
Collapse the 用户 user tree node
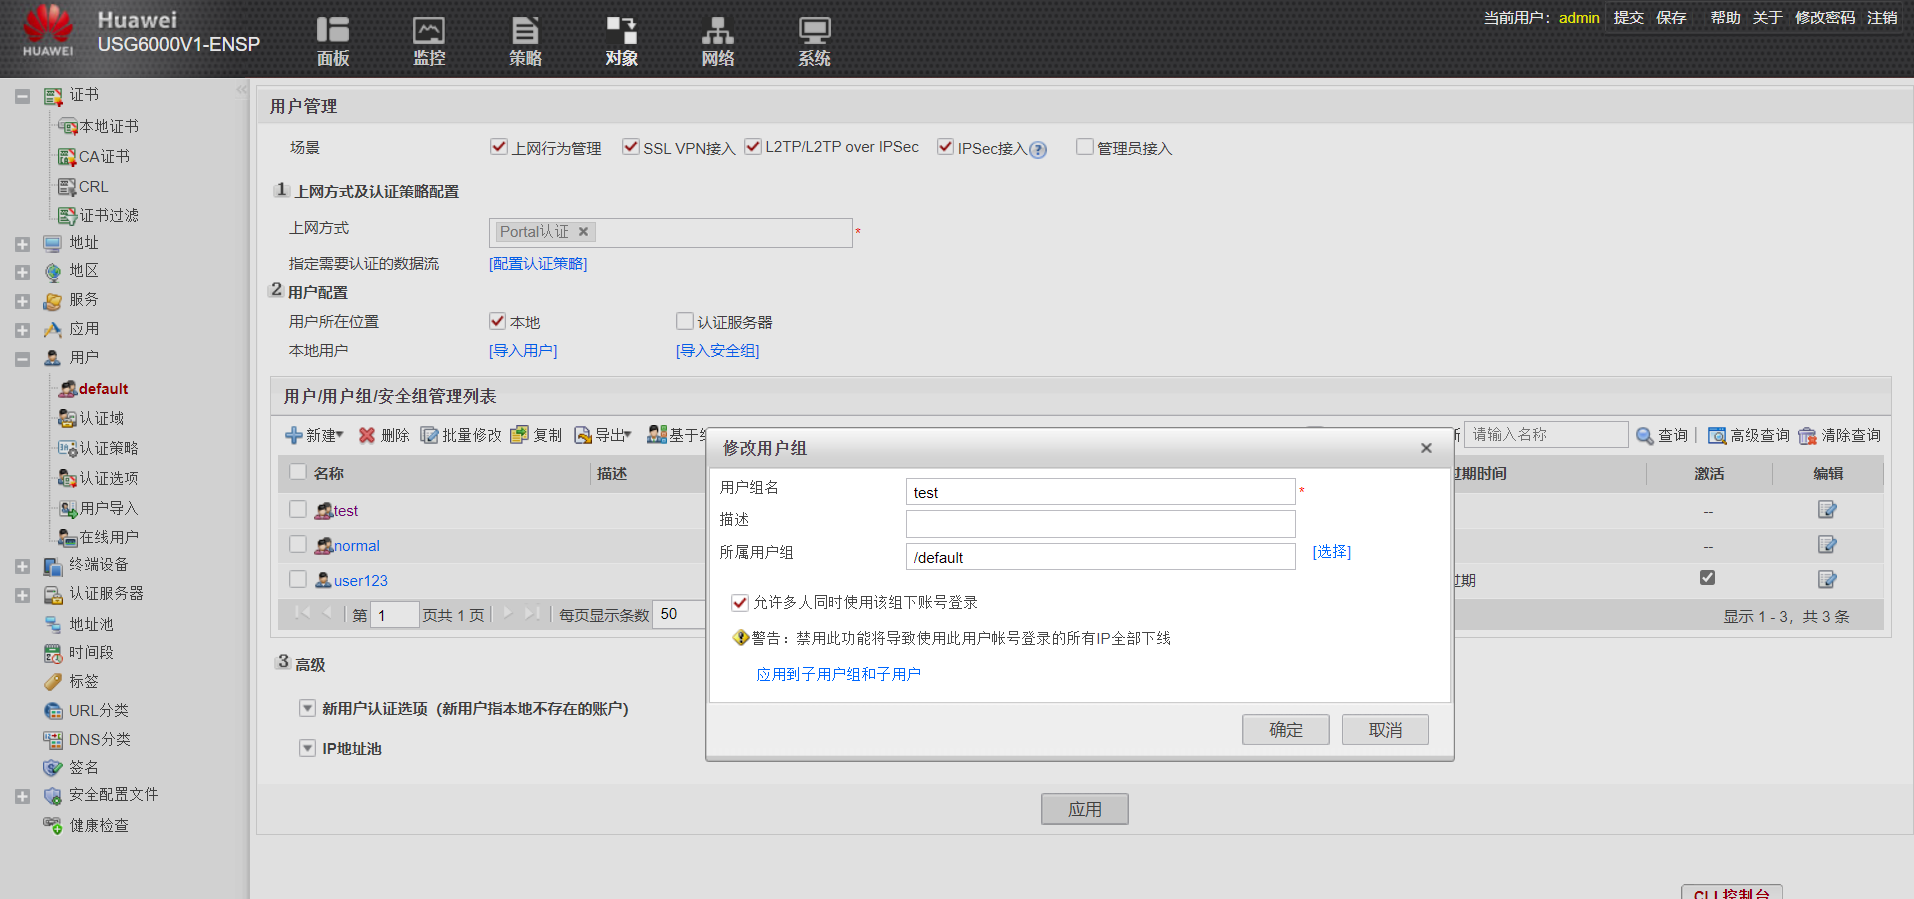click(22, 359)
